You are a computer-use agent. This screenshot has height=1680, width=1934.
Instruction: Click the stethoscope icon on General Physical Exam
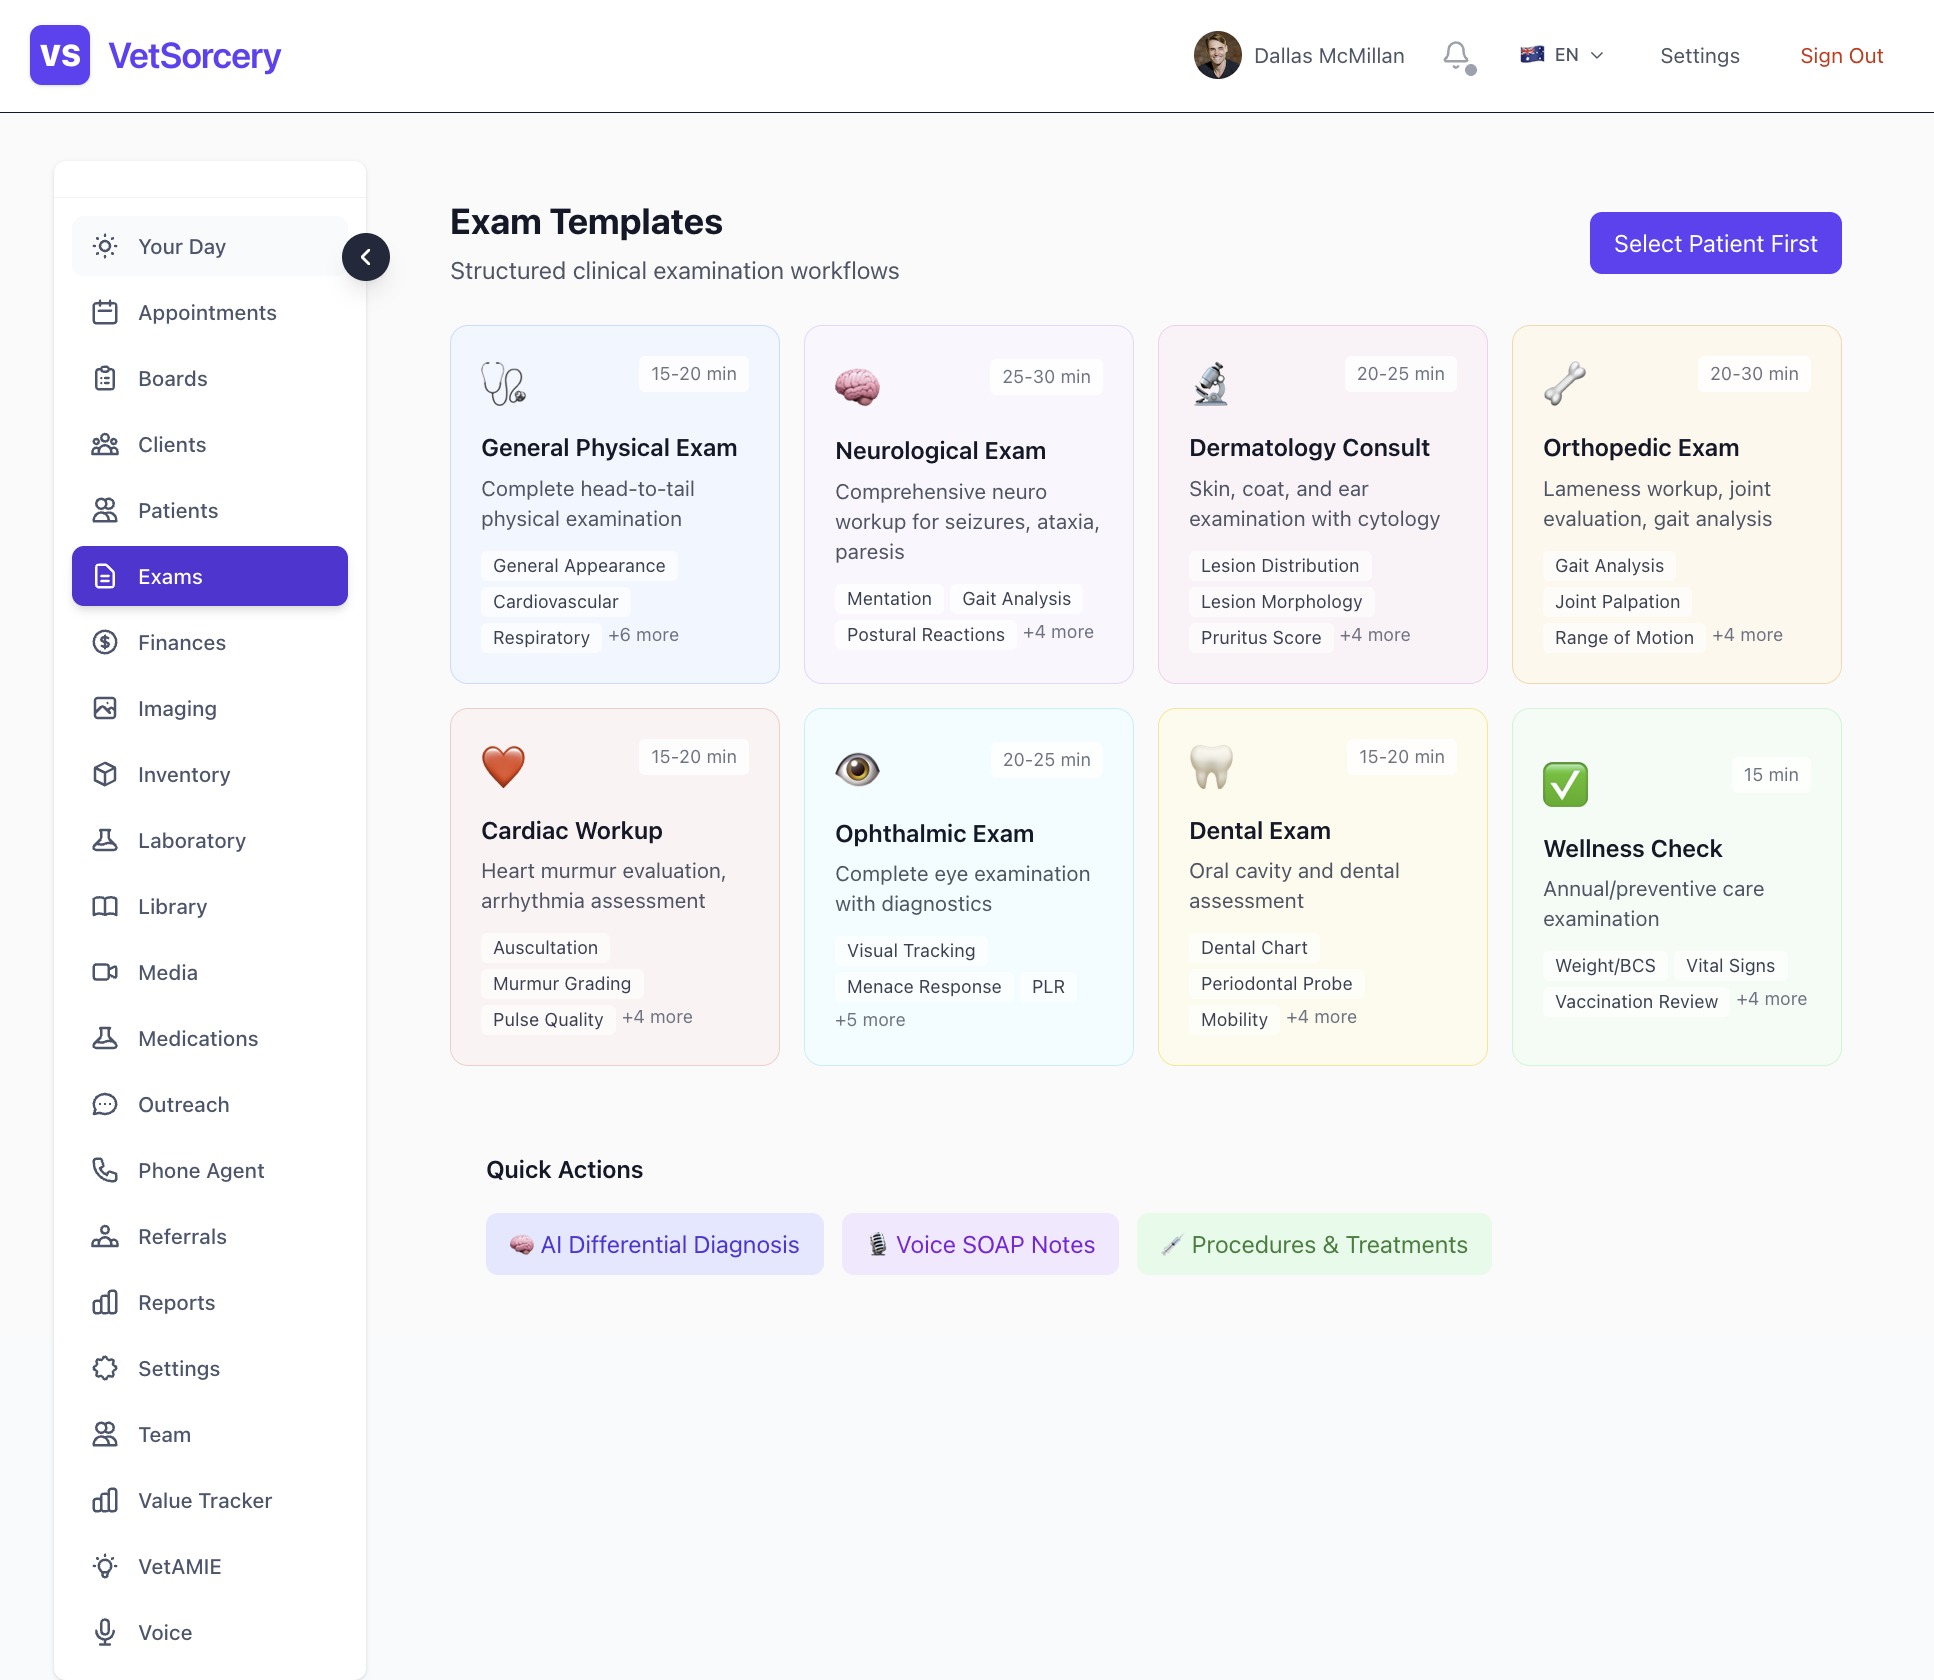coord(503,383)
